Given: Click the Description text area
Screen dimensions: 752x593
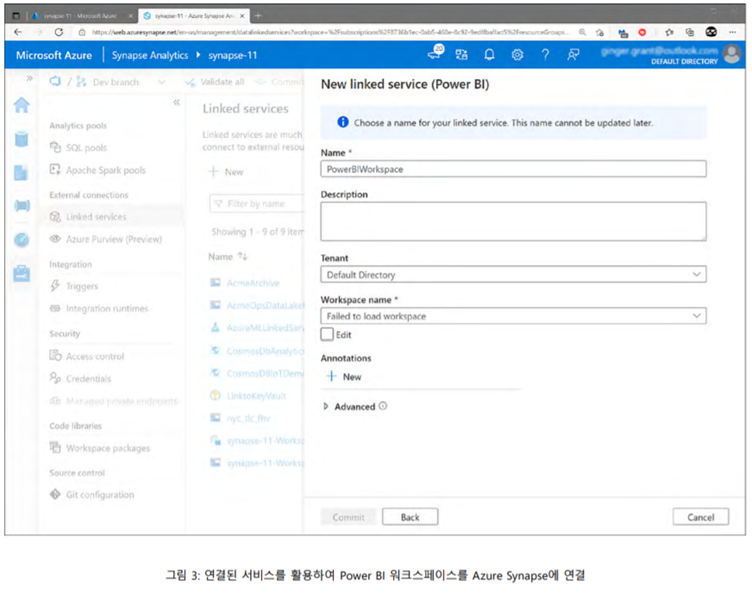Looking at the screenshot, I should tap(513, 221).
